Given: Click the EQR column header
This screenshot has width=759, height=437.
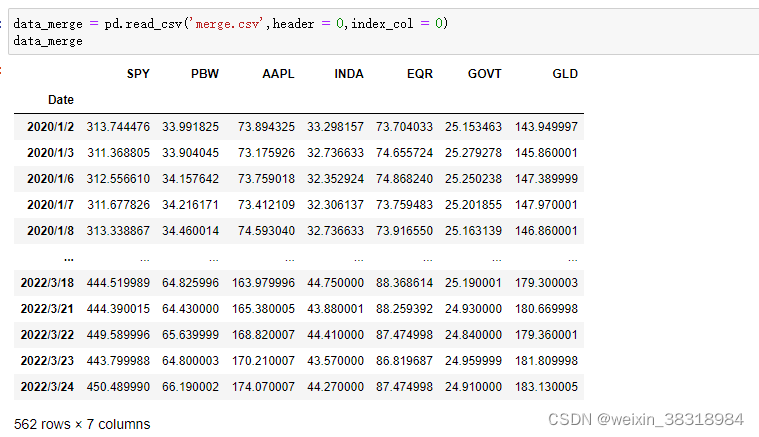Looking at the screenshot, I should coord(420,74).
